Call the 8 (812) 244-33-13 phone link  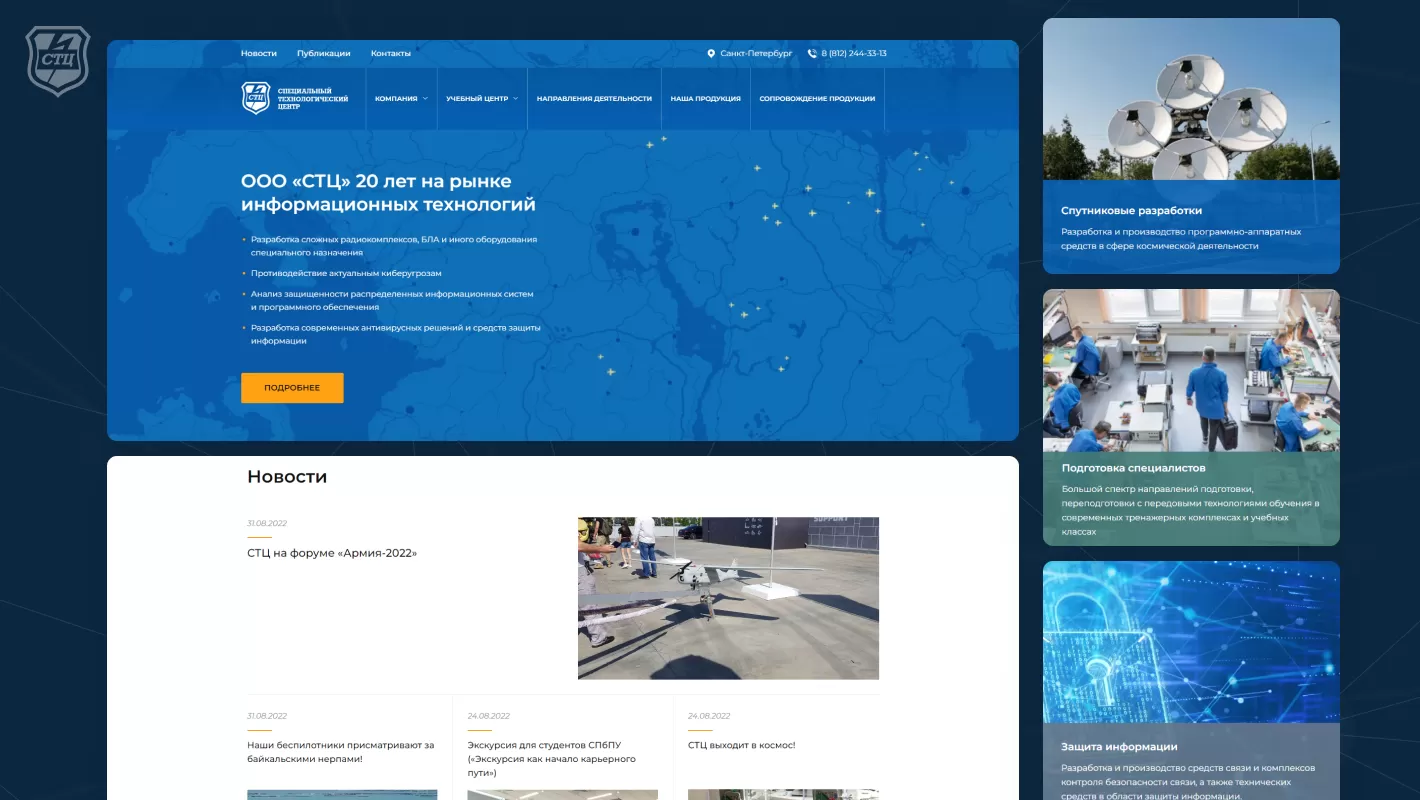tap(854, 54)
